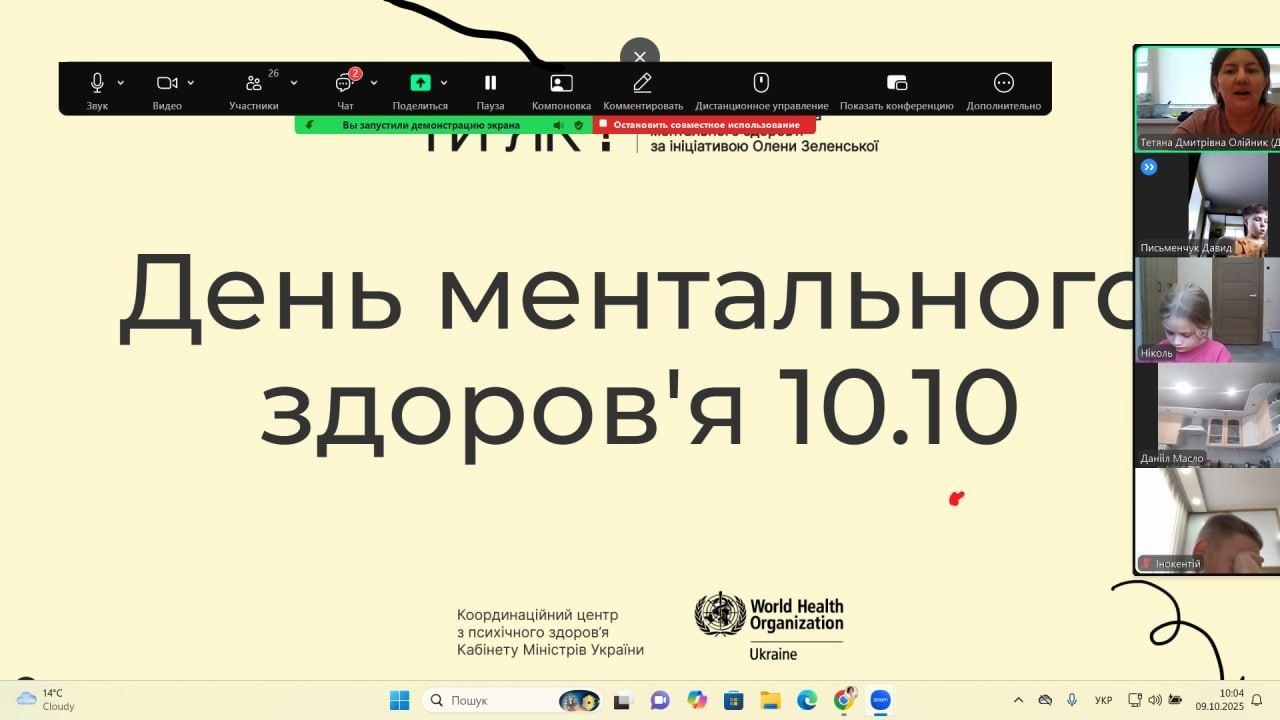The width and height of the screenshot is (1280, 720).
Task: Open the Чат chat icon
Action: 345,83
